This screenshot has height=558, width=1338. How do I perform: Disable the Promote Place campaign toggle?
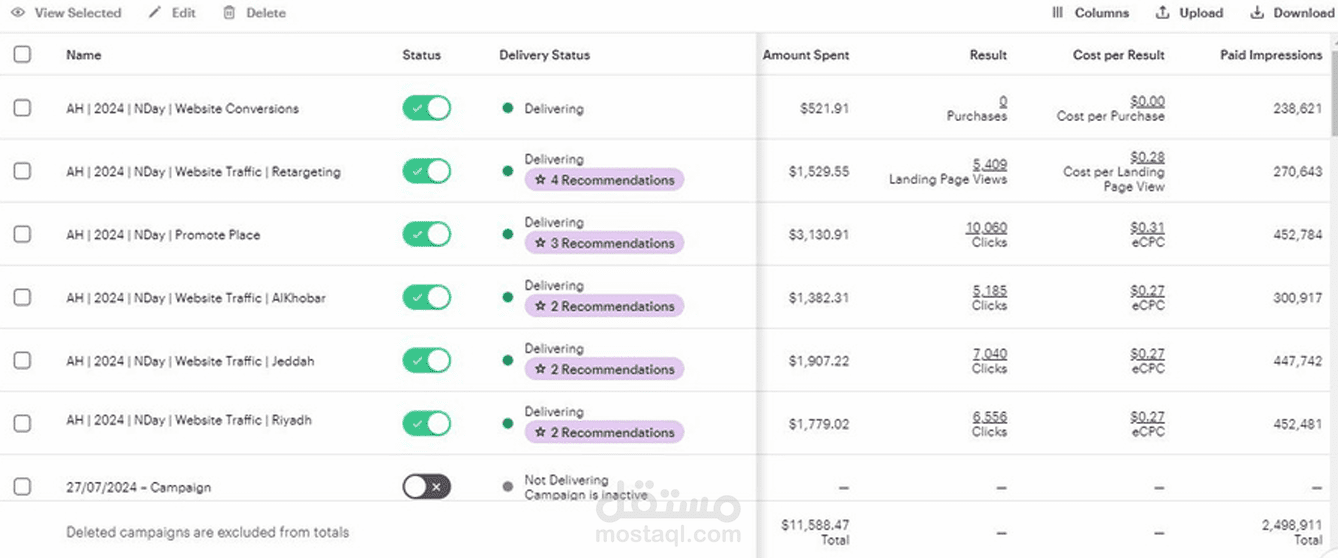427,234
